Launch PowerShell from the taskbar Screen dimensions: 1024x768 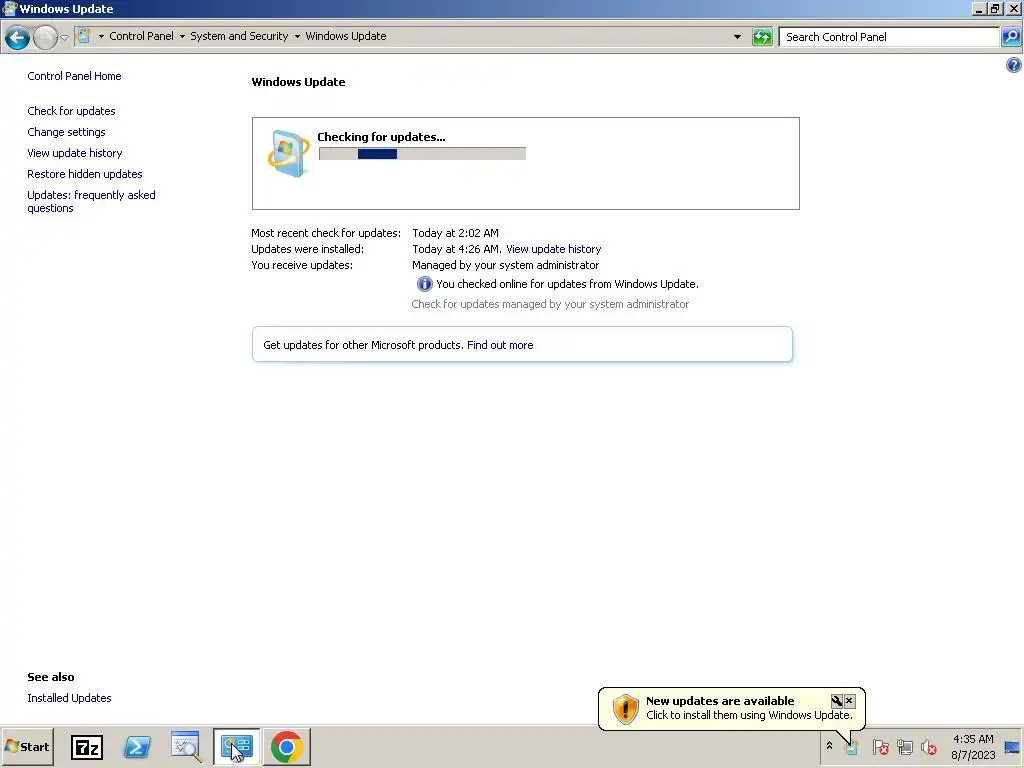(x=137, y=747)
